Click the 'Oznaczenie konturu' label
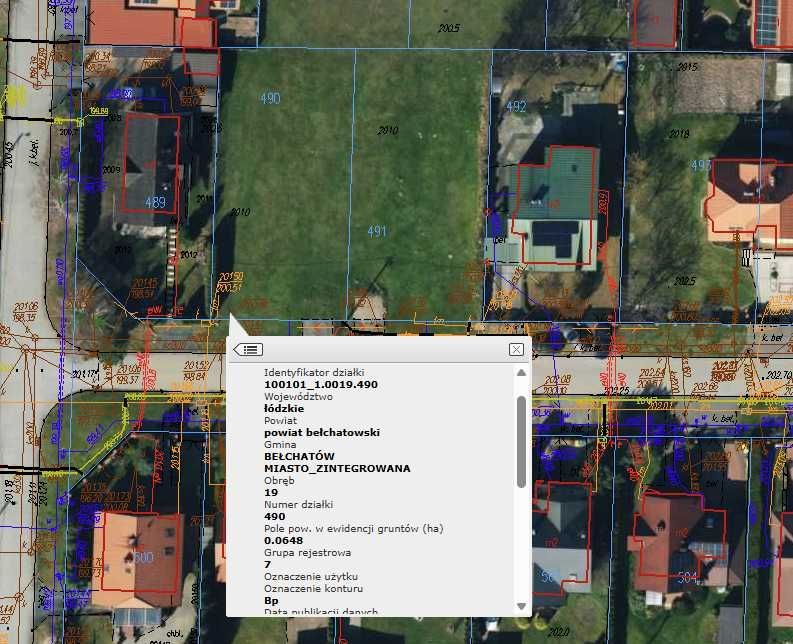Viewport: 793px width, 644px height. click(x=314, y=588)
